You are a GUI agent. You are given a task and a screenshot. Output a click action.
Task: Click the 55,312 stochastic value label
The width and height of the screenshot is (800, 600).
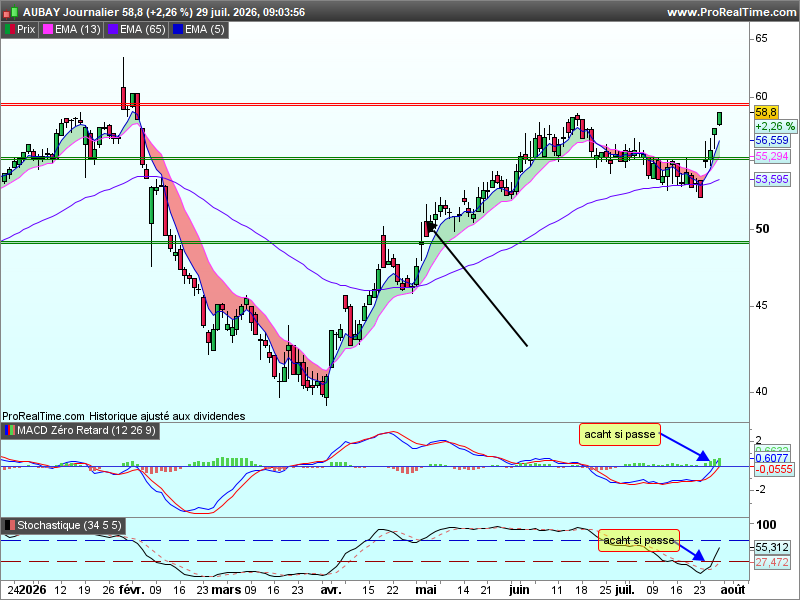[x=772, y=547]
